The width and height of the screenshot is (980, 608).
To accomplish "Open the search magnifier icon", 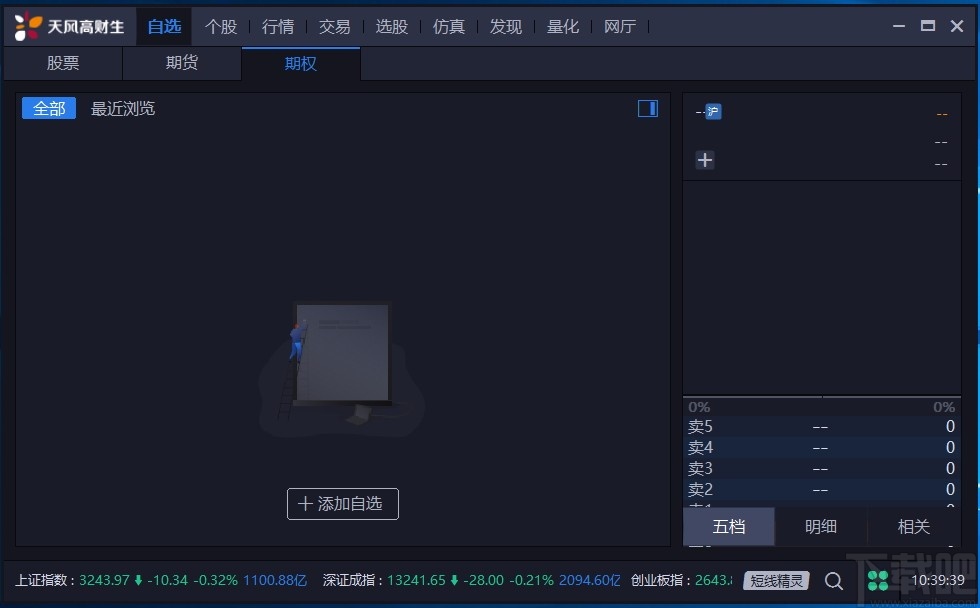I will coord(834,580).
